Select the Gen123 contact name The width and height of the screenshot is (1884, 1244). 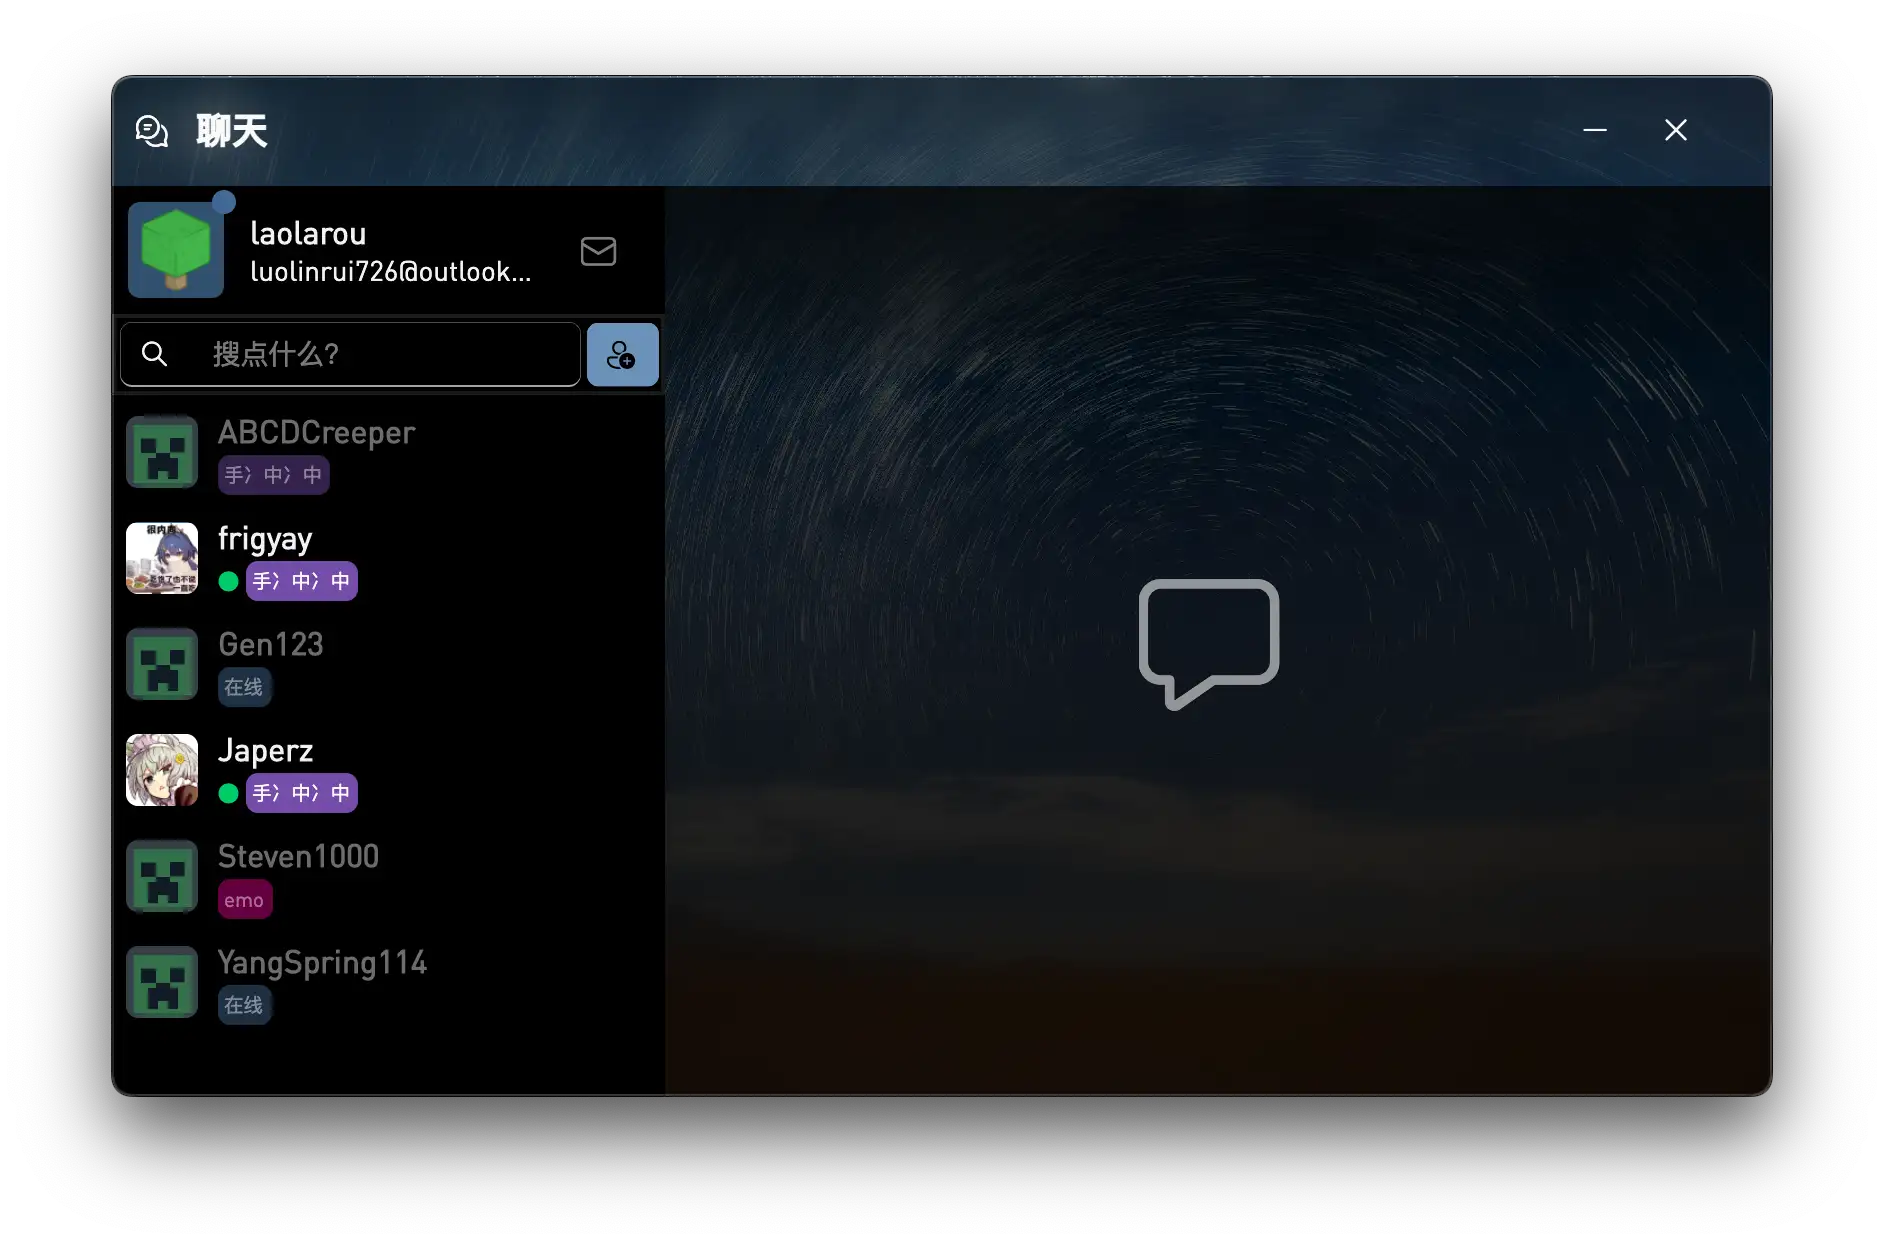(x=271, y=644)
